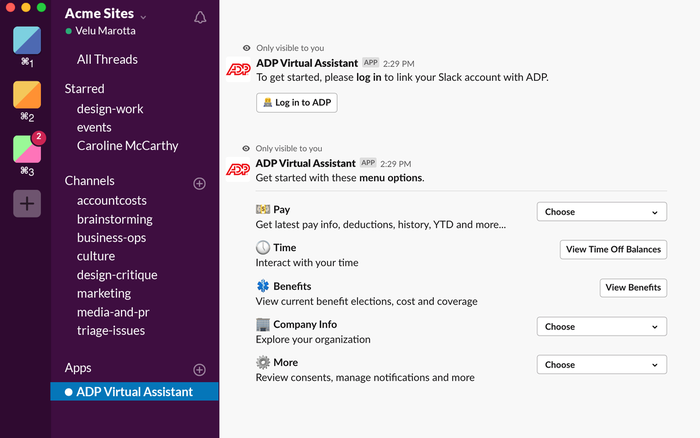Click ADP Virtual Assistant name on login message
The height and width of the screenshot is (438, 700).
[307, 63]
